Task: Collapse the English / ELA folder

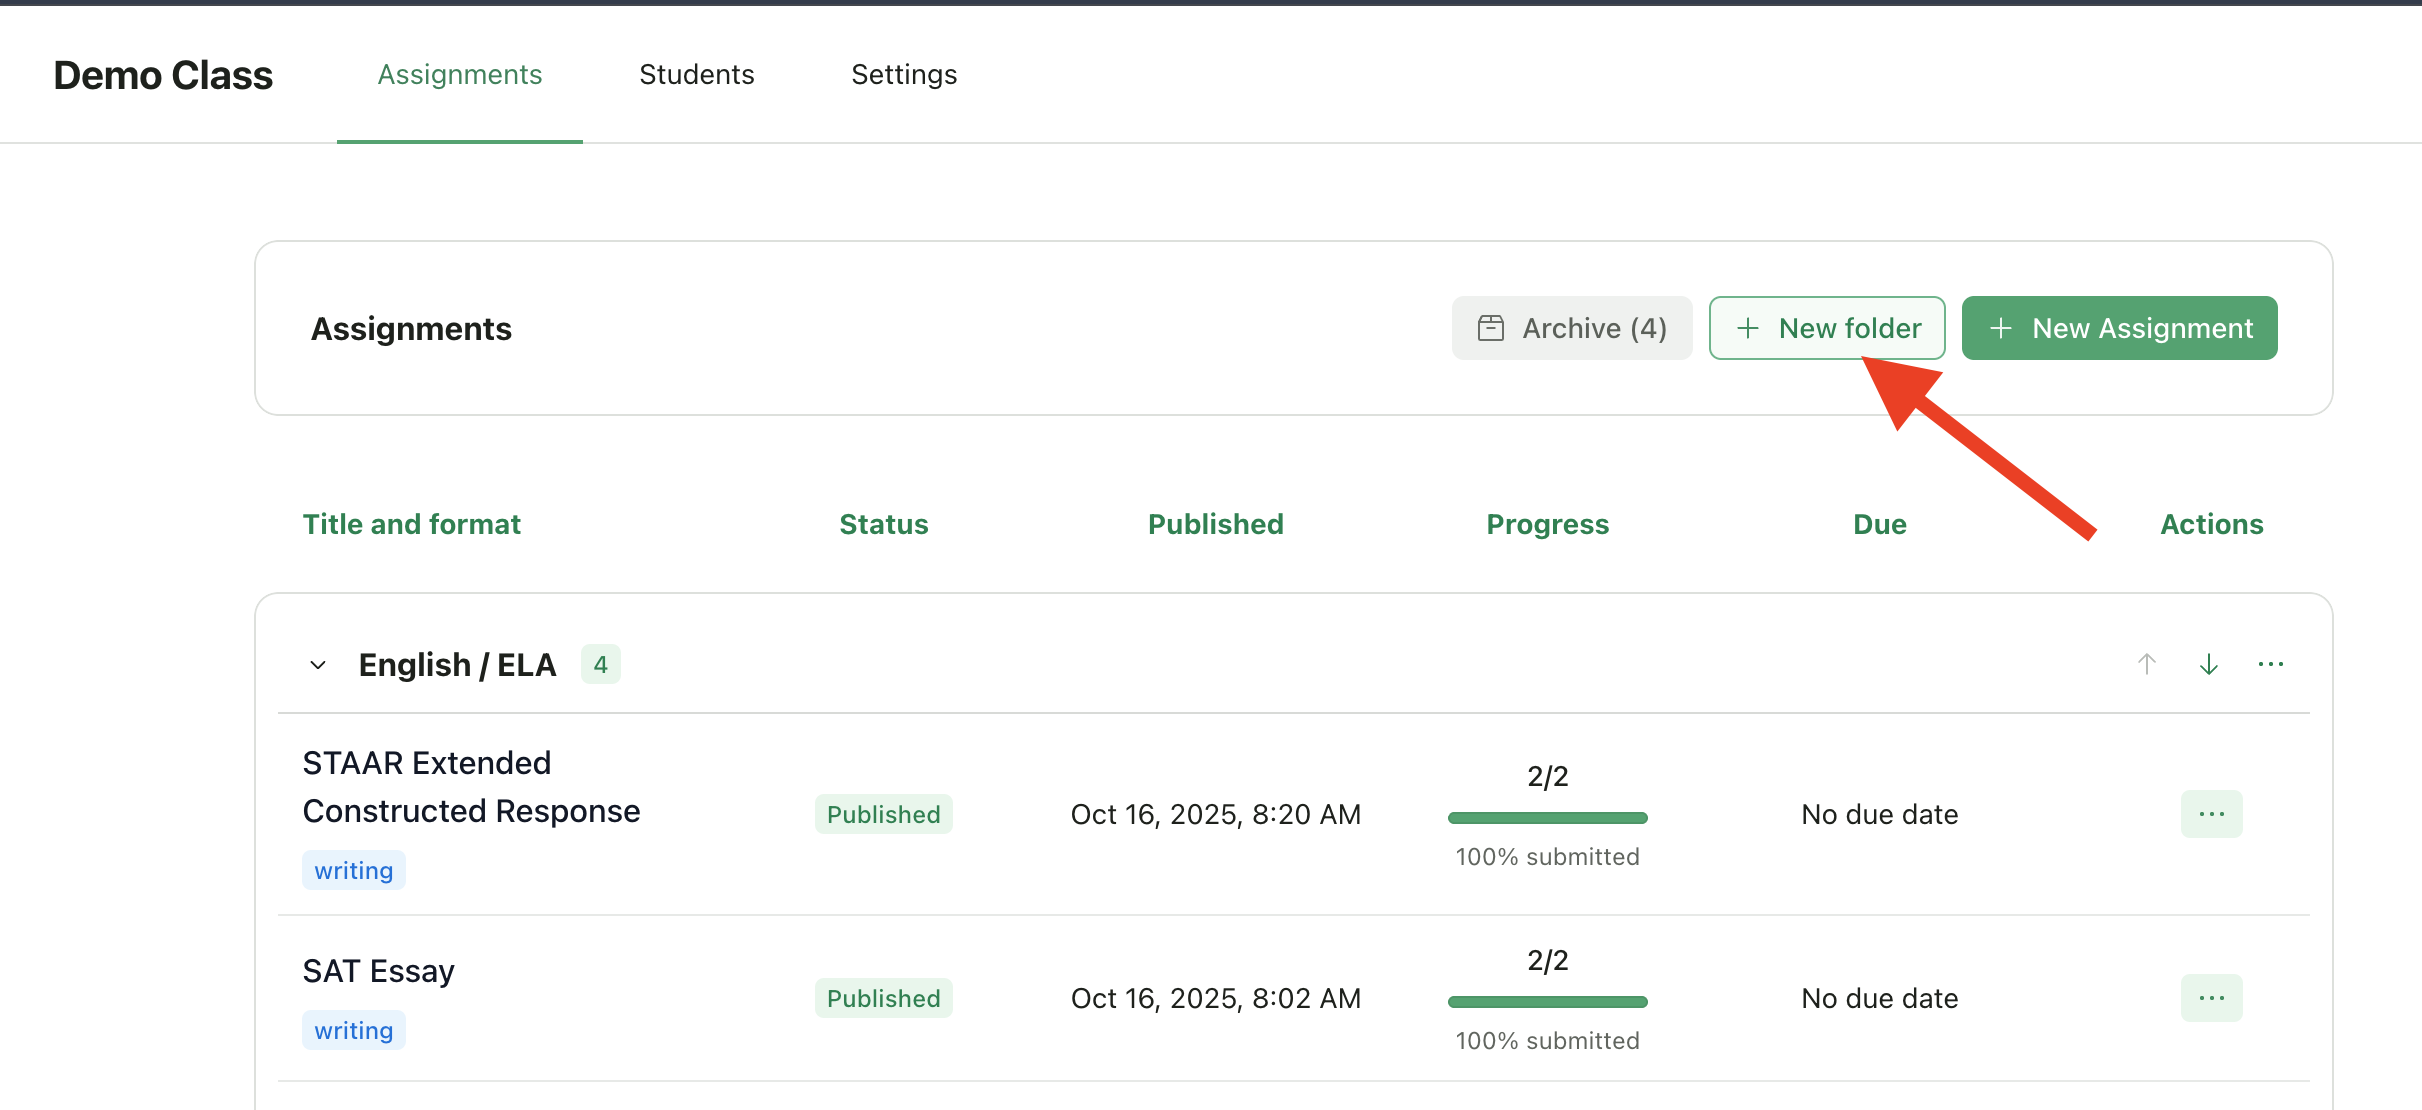Action: 317,664
